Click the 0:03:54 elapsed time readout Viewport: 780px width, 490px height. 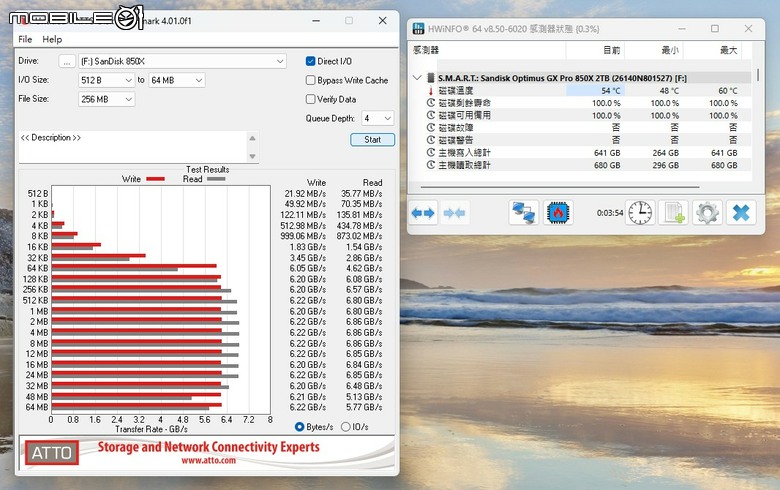610,213
